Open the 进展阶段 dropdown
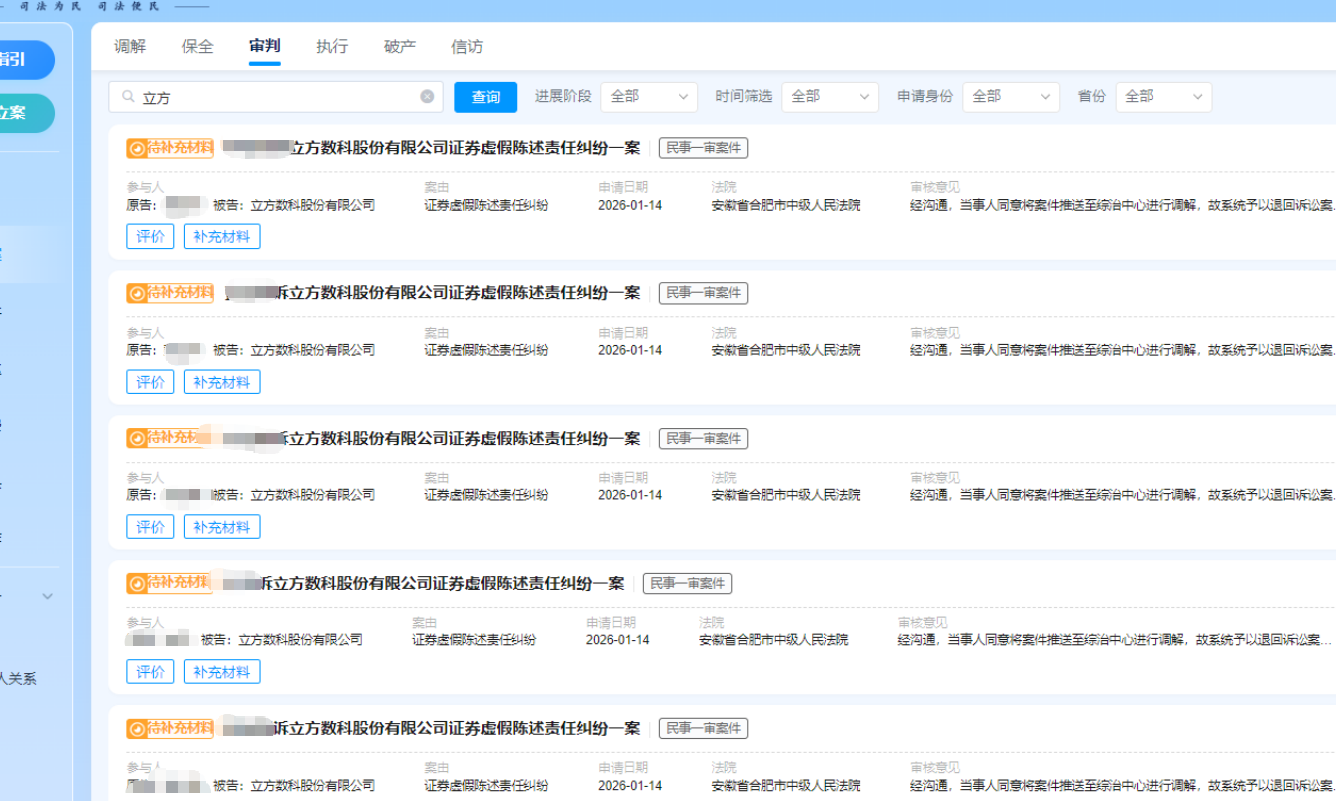 (649, 97)
